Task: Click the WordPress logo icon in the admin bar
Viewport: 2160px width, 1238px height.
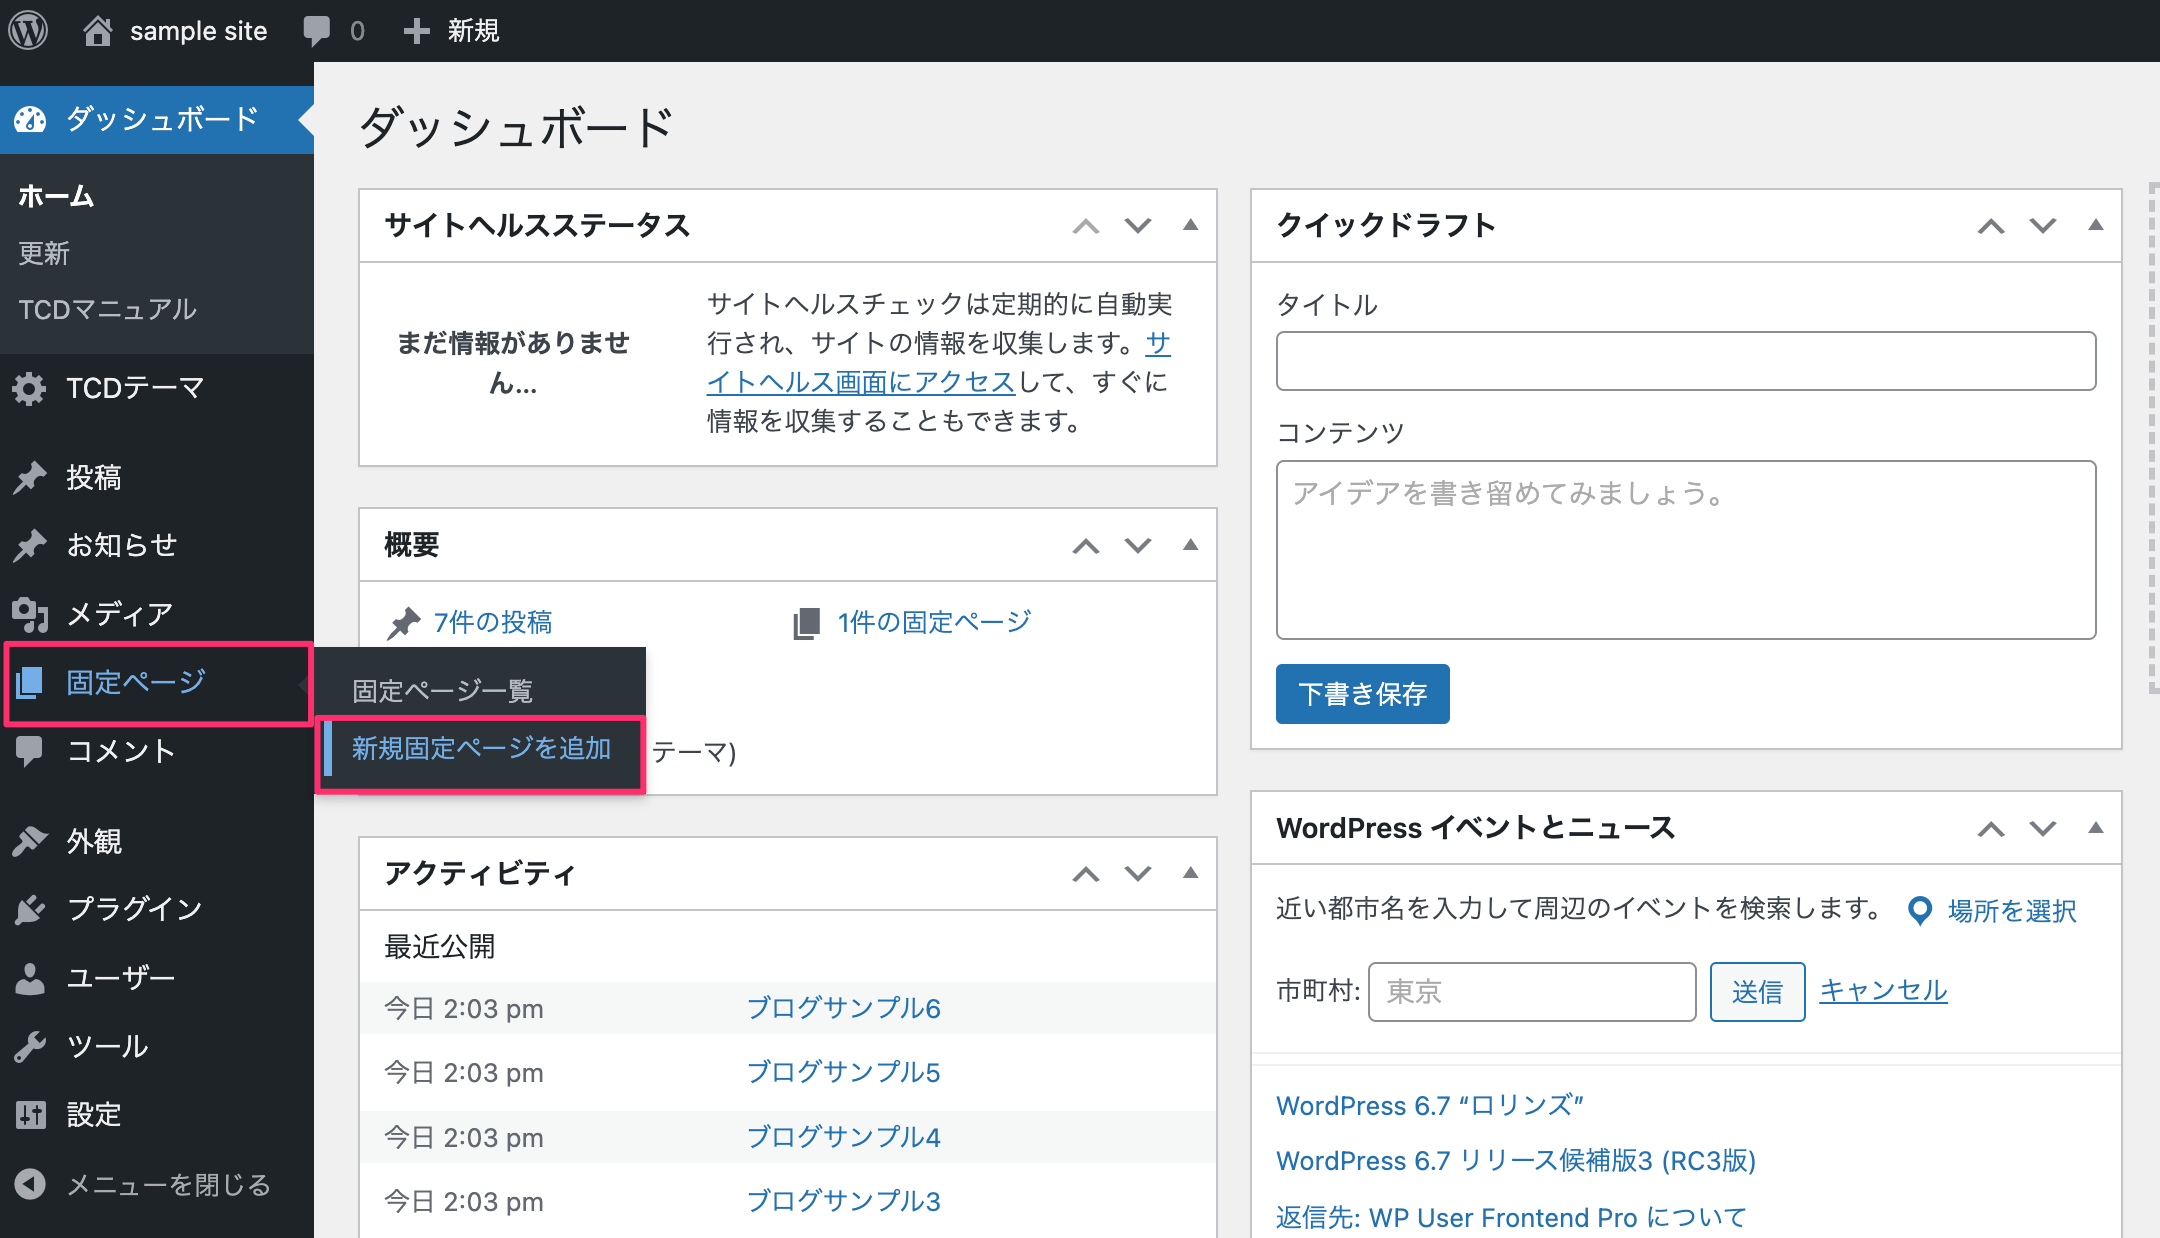Action: (x=29, y=30)
